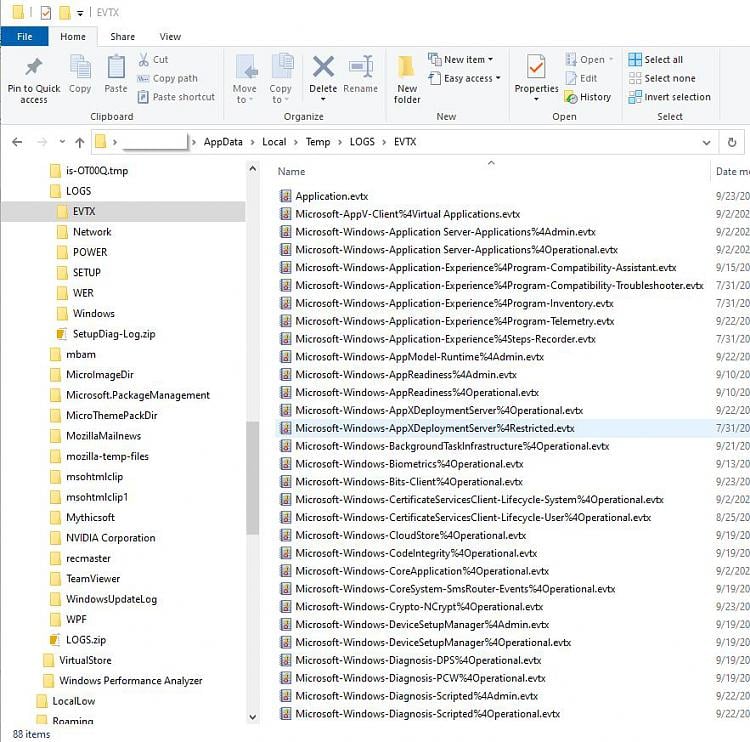Click the Refresh button beside address bar
Viewport: 750px width, 742px height.
tap(731, 142)
